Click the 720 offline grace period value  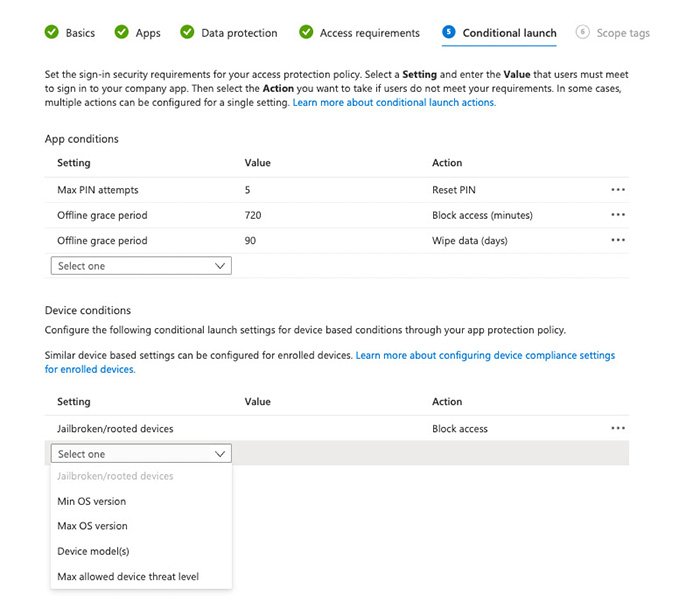pyautogui.click(x=253, y=215)
